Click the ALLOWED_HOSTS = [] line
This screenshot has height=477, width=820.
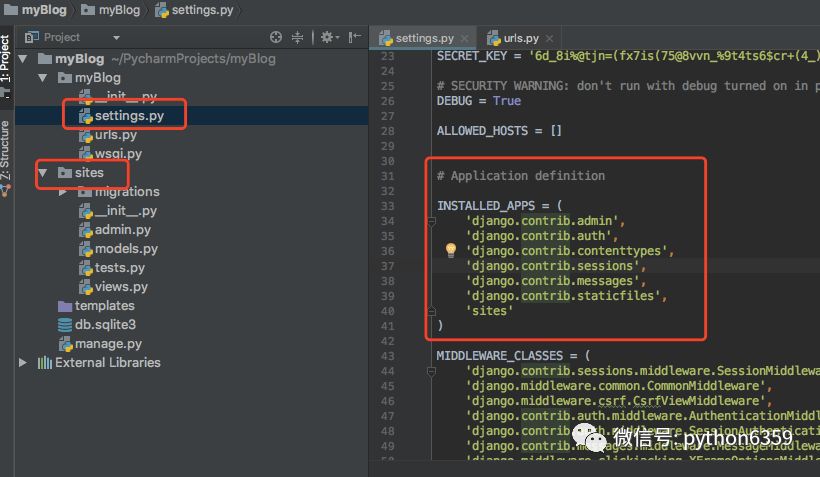point(499,131)
